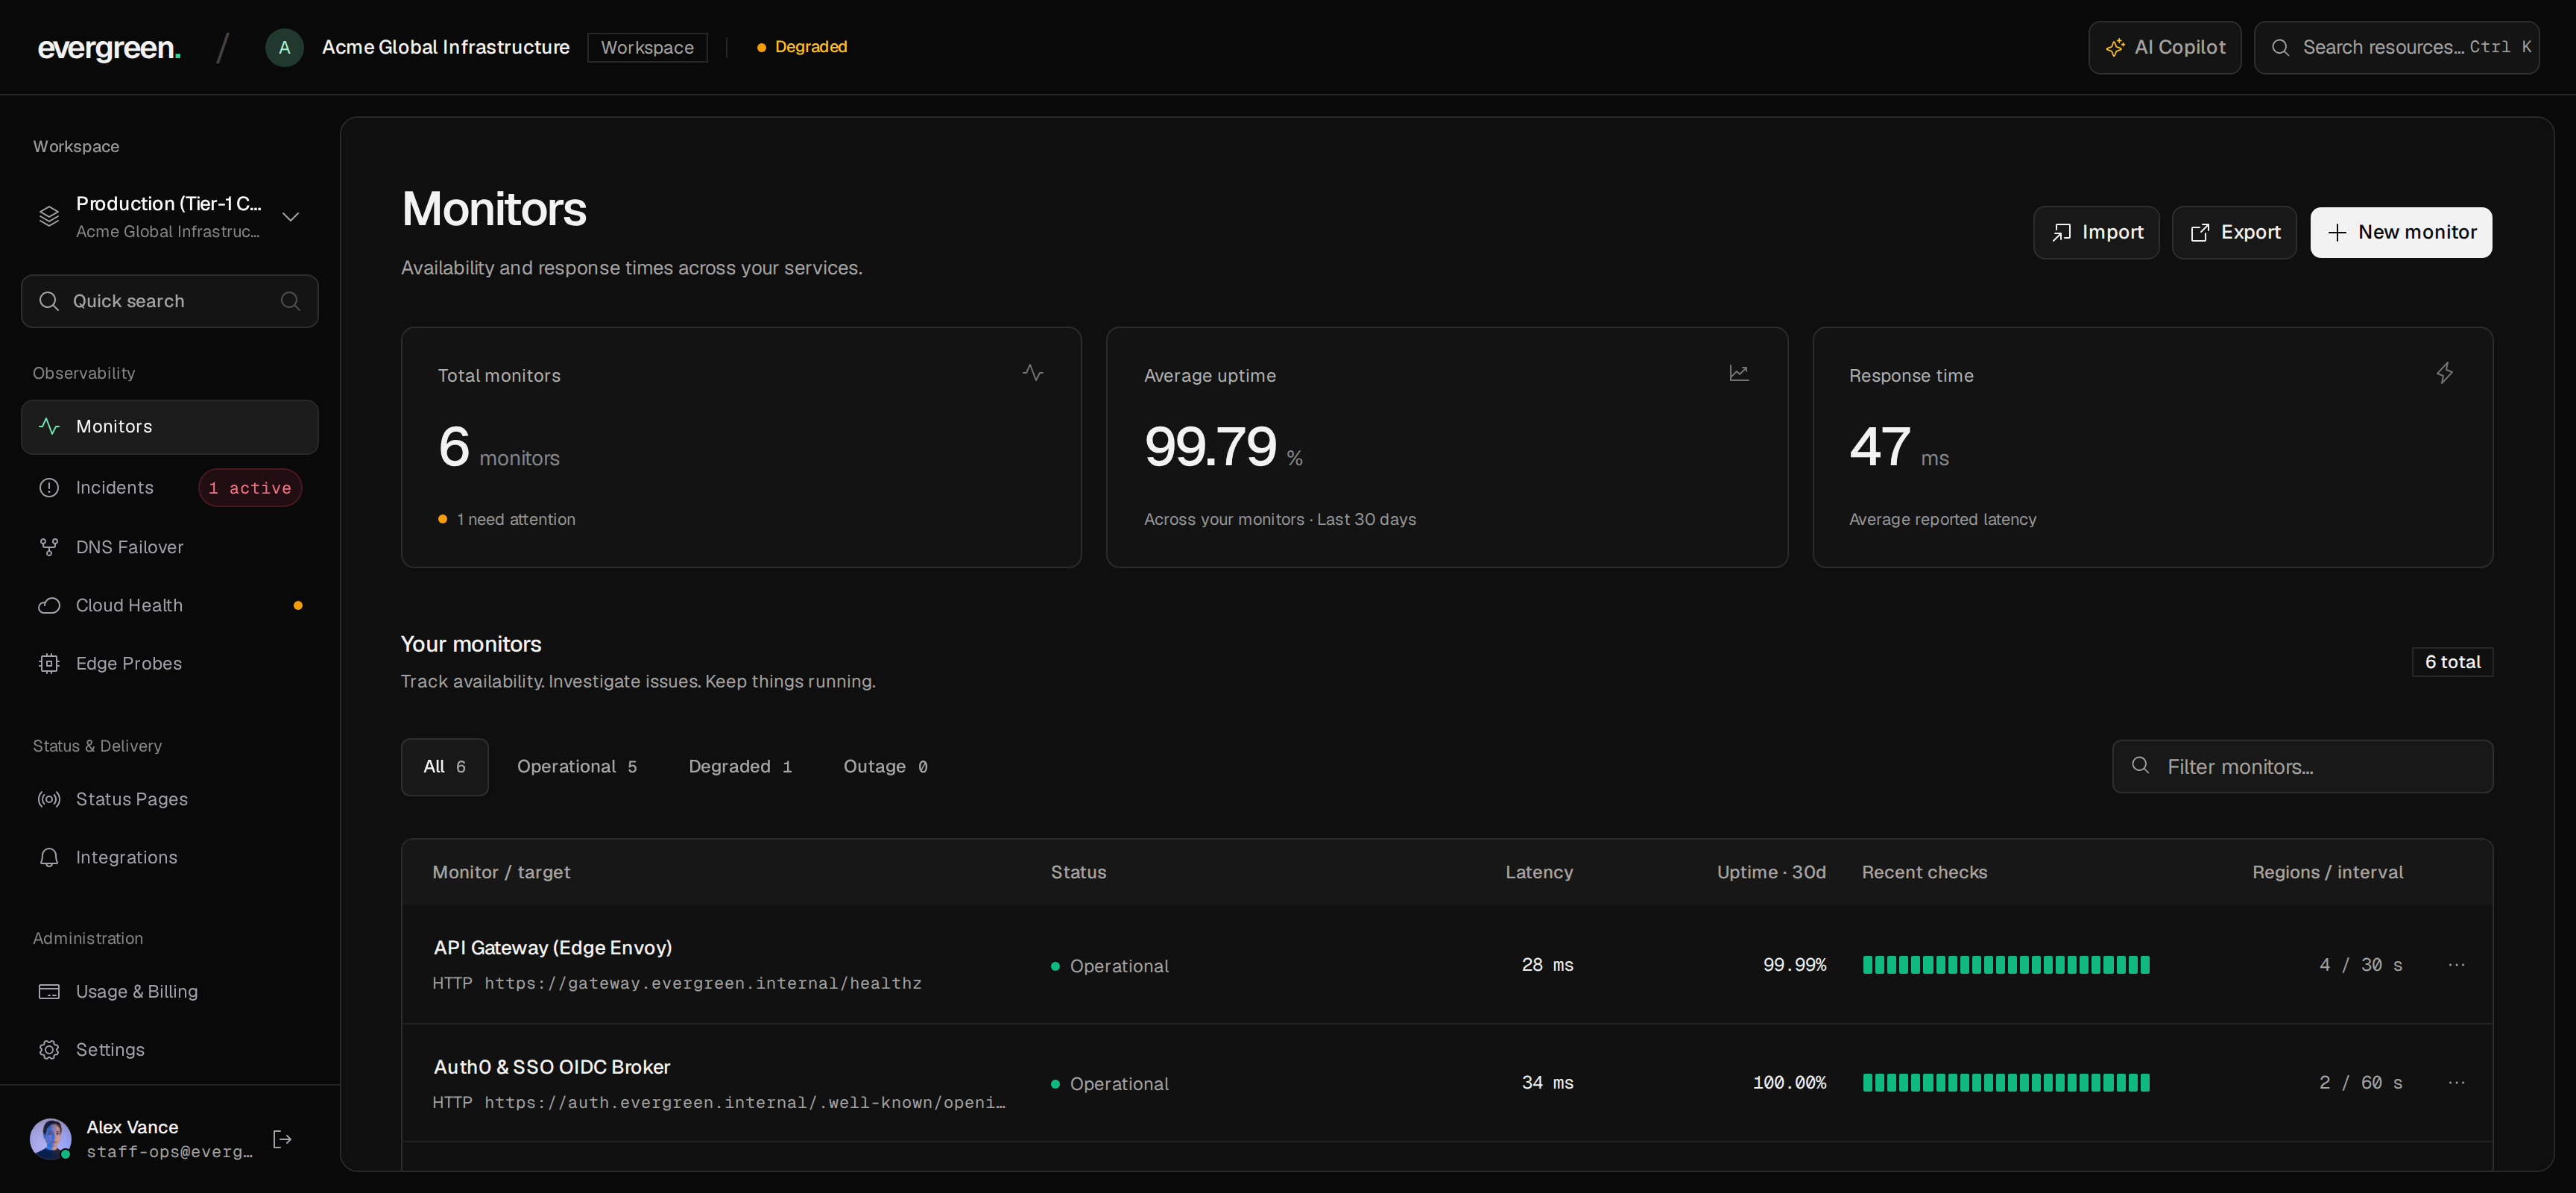Click the Quick search box

click(169, 301)
